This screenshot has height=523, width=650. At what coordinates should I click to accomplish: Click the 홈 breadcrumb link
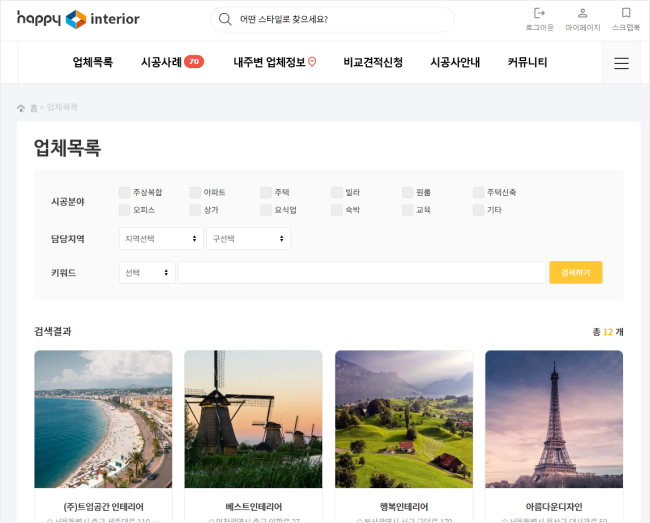(x=34, y=108)
